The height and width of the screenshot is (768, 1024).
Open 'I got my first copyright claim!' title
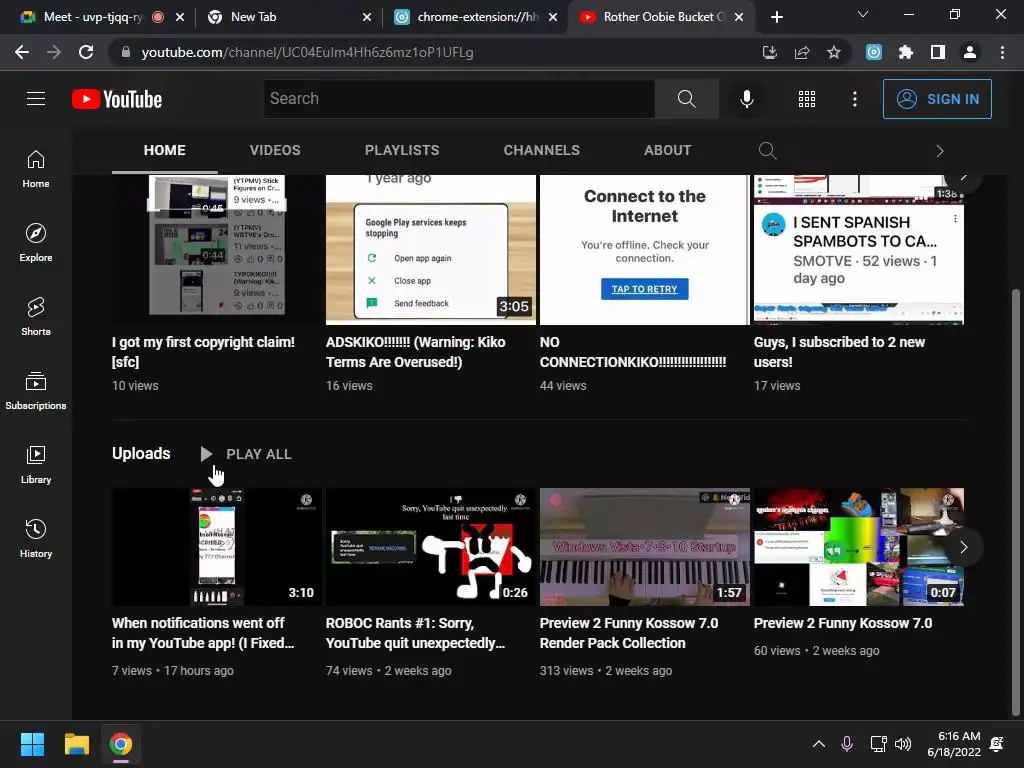tap(203, 352)
